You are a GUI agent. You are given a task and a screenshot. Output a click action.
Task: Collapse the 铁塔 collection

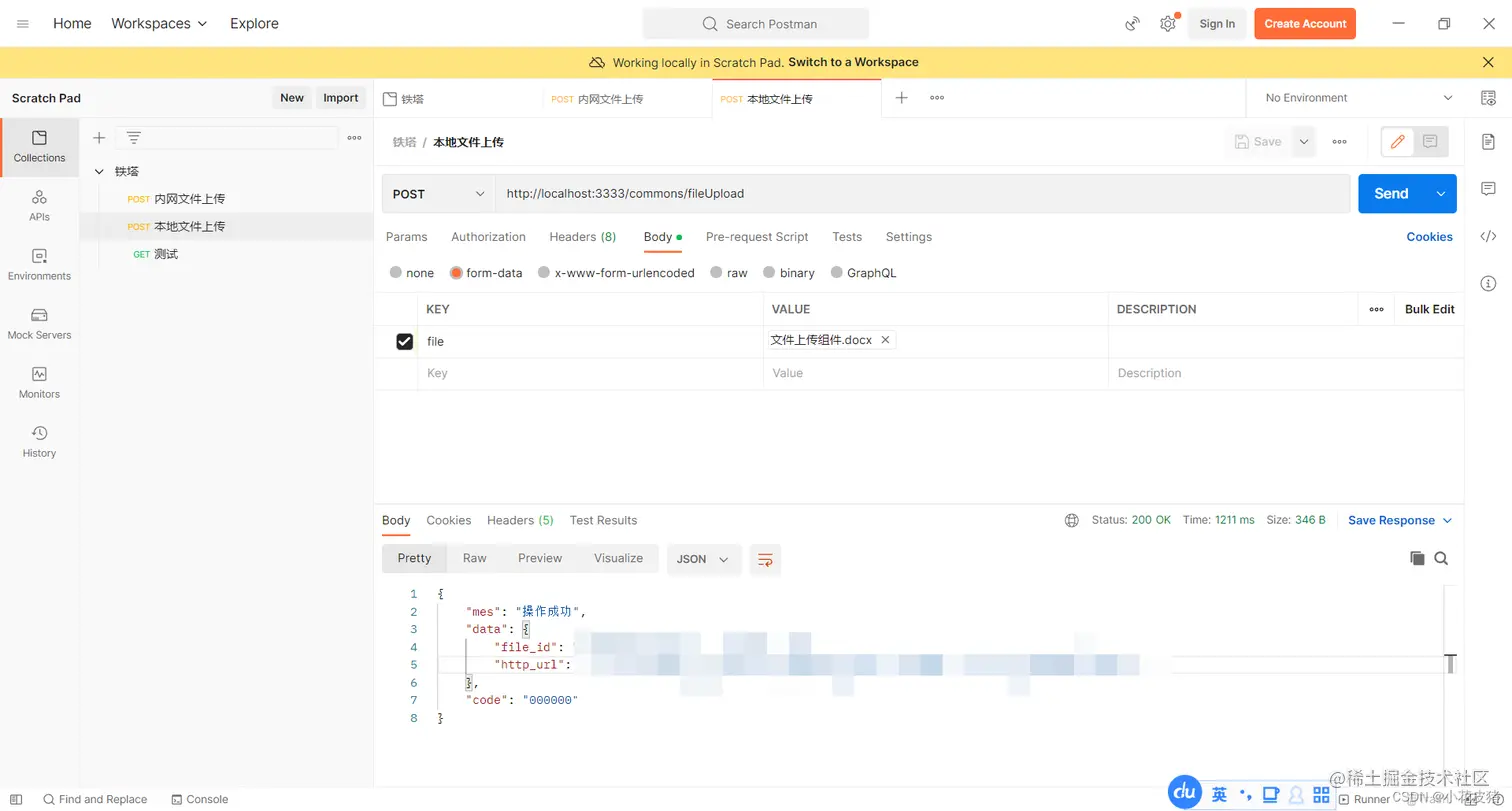tap(99, 172)
